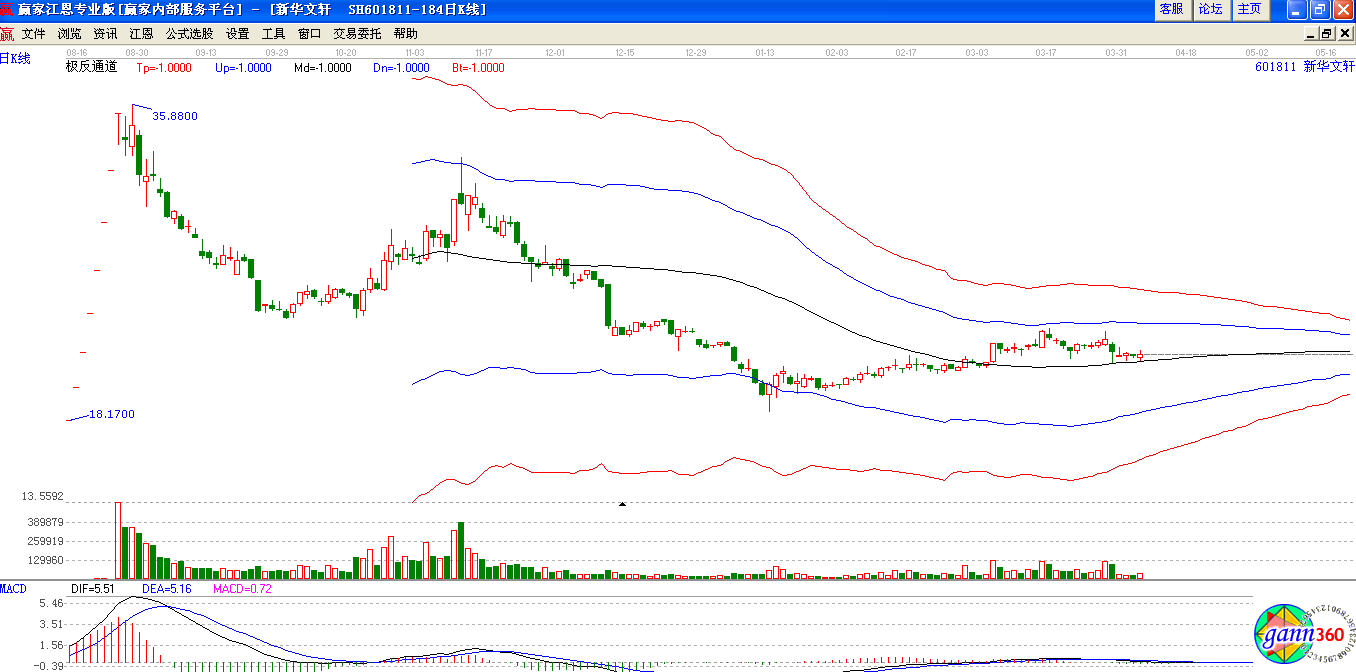Screen dimensions: 1356x672
Task: Click the 08-30 date on time axis
Action: (137, 51)
